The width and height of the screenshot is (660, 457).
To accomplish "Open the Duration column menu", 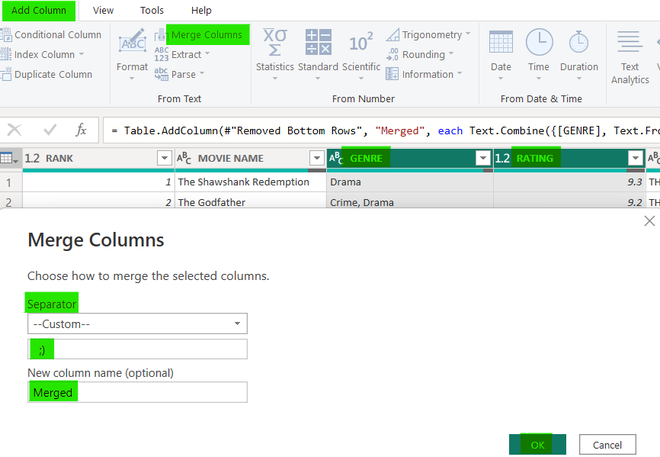I will click(x=579, y=55).
